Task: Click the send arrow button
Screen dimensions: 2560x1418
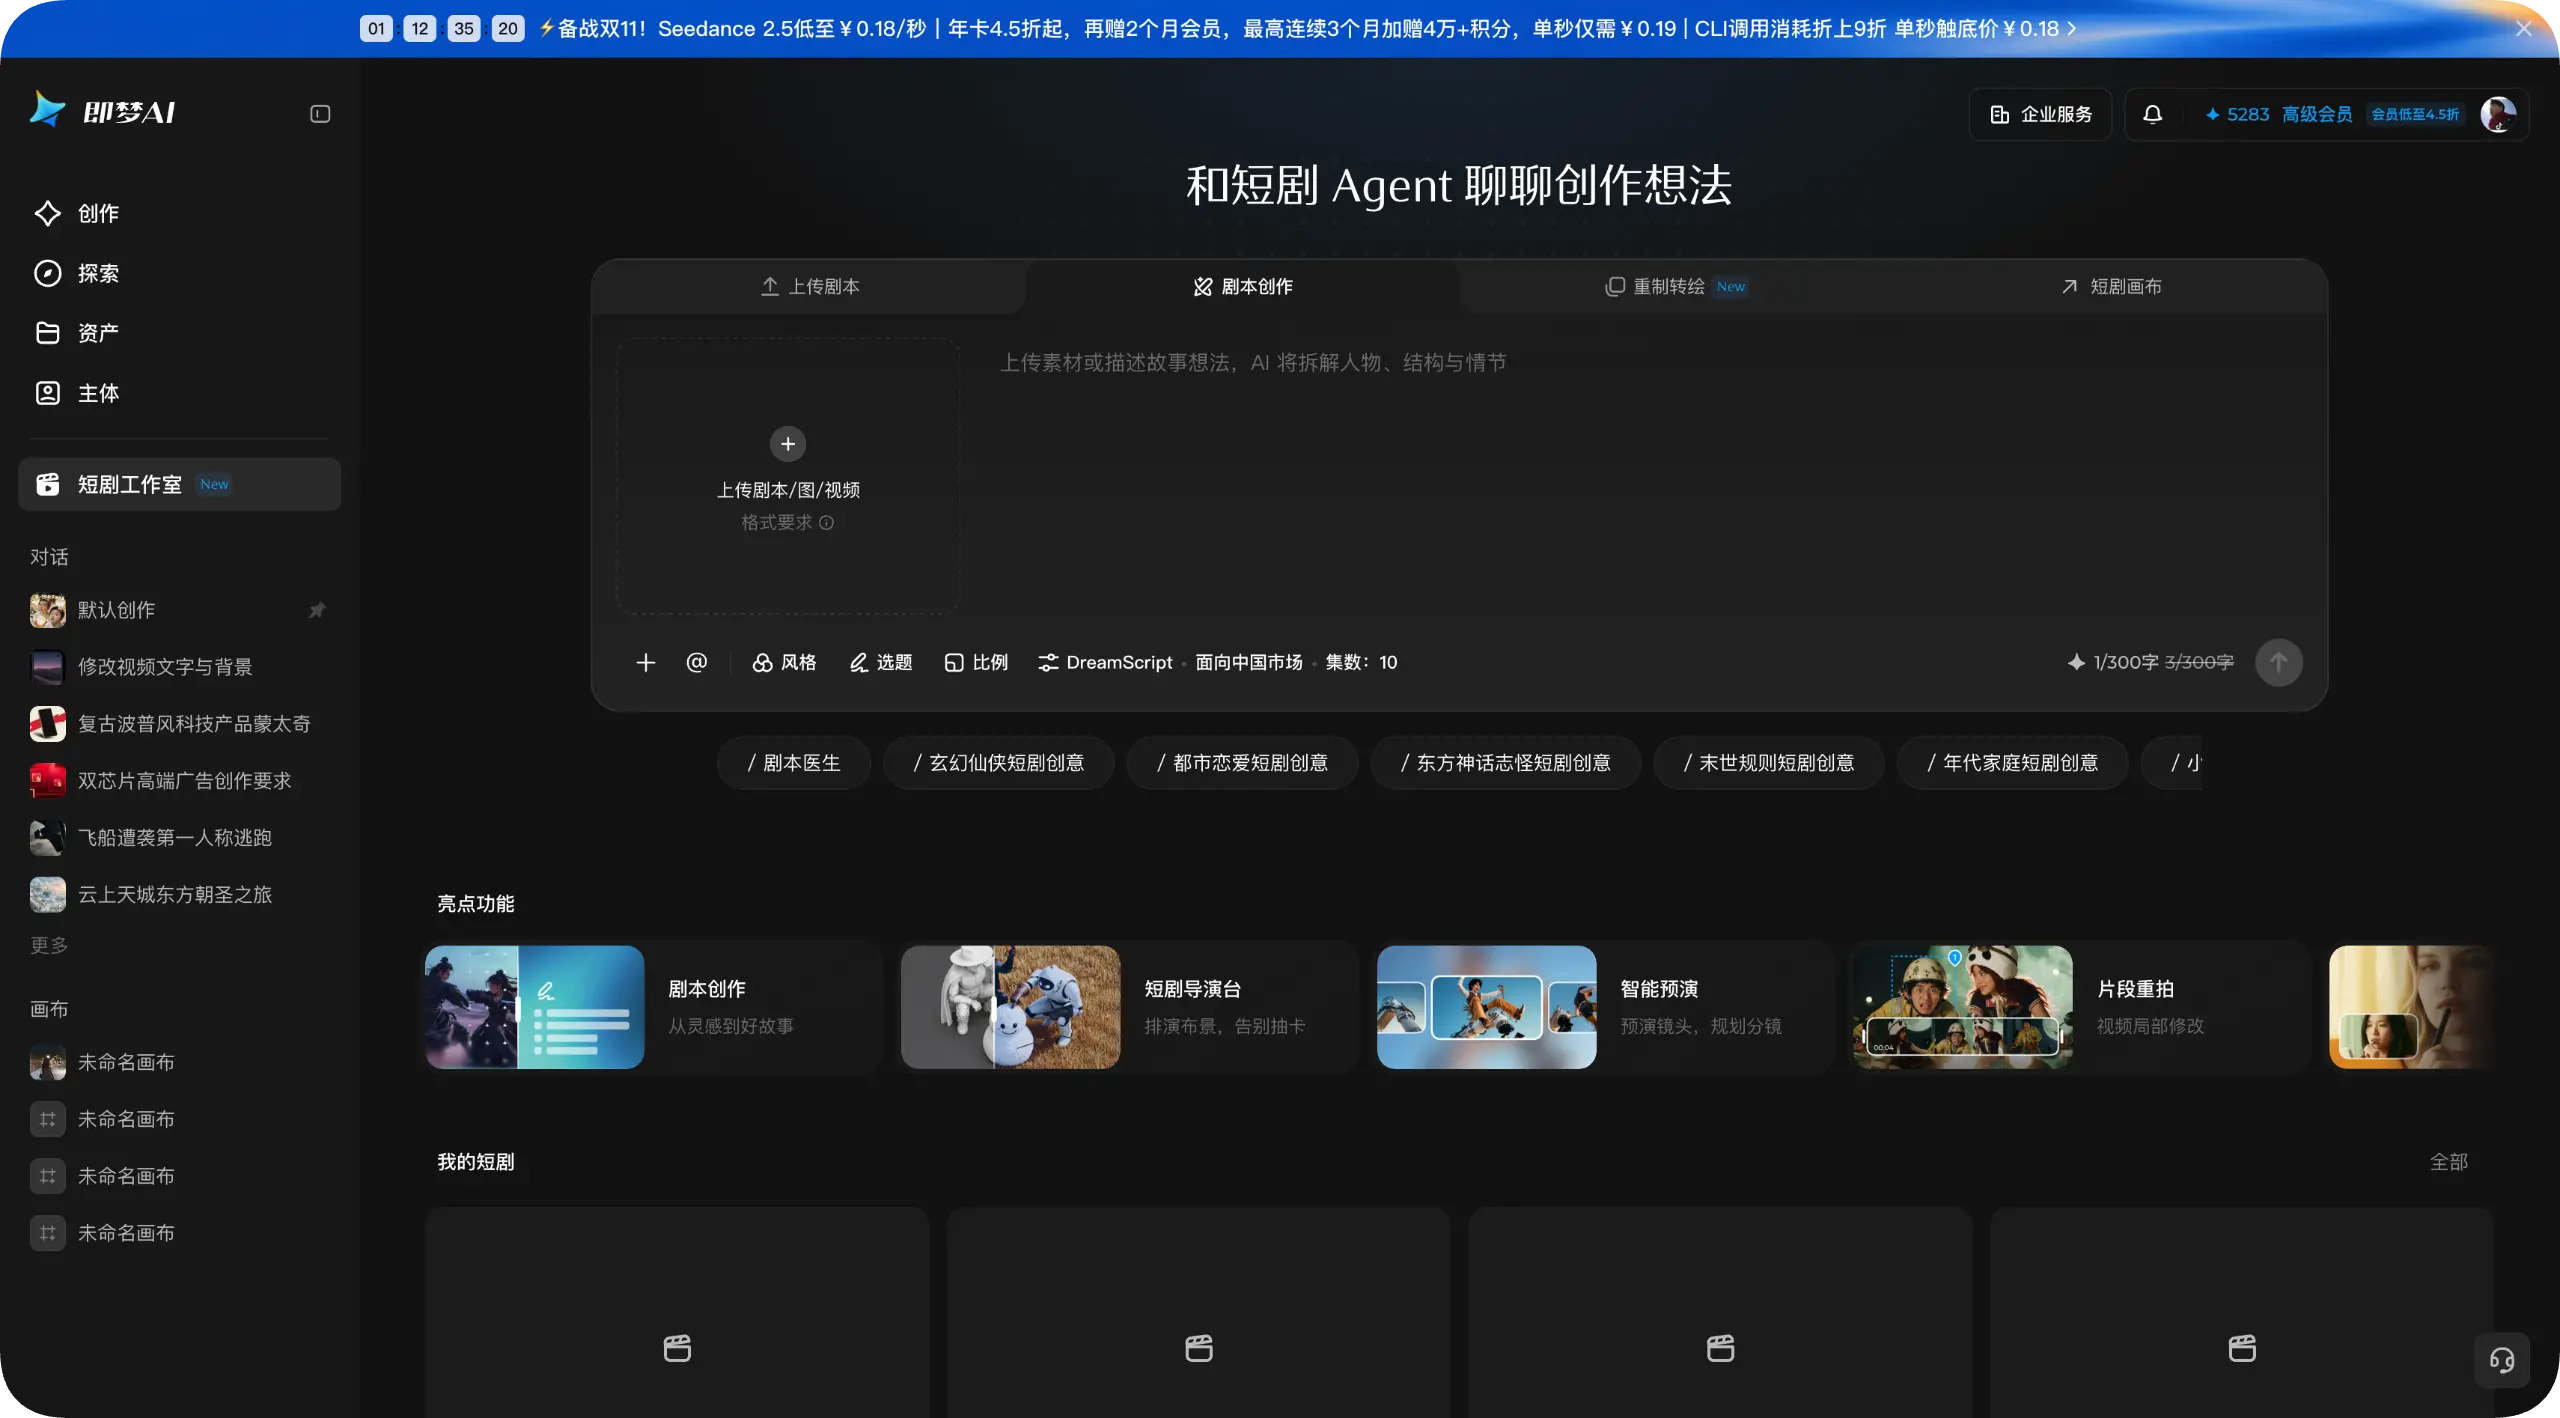Action: tap(2278, 662)
